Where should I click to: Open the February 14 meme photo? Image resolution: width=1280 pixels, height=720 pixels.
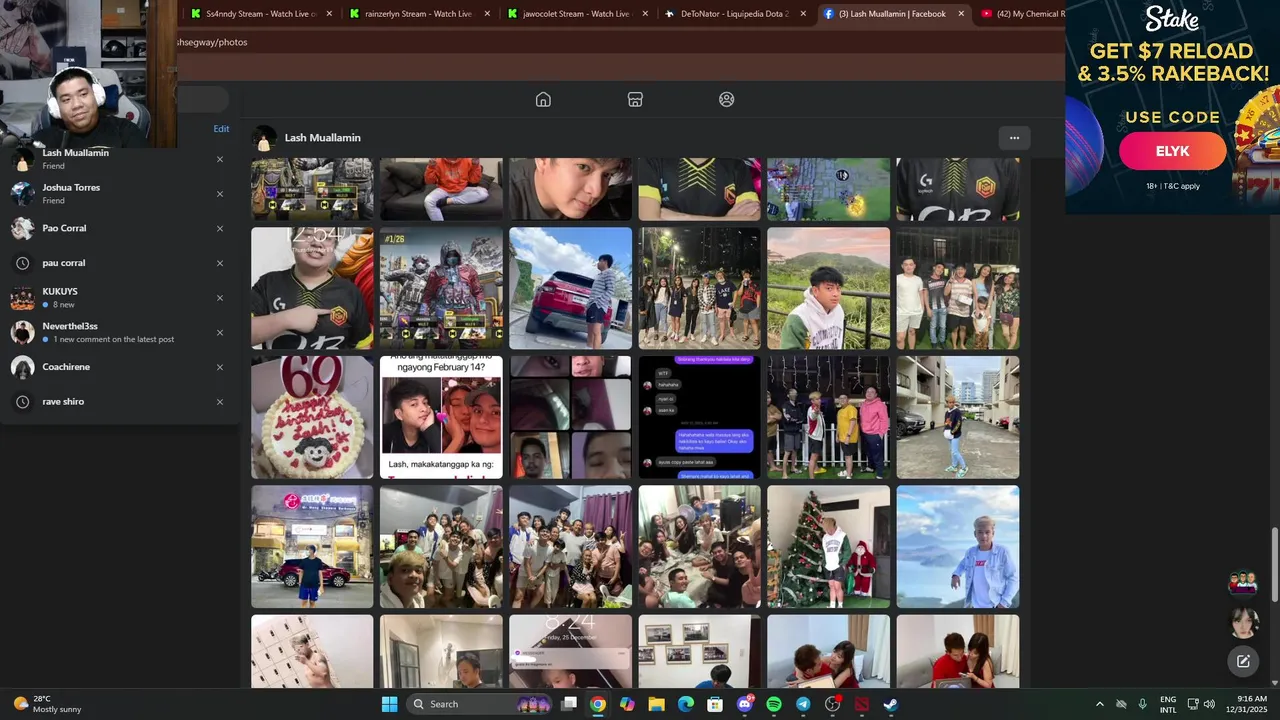441,417
